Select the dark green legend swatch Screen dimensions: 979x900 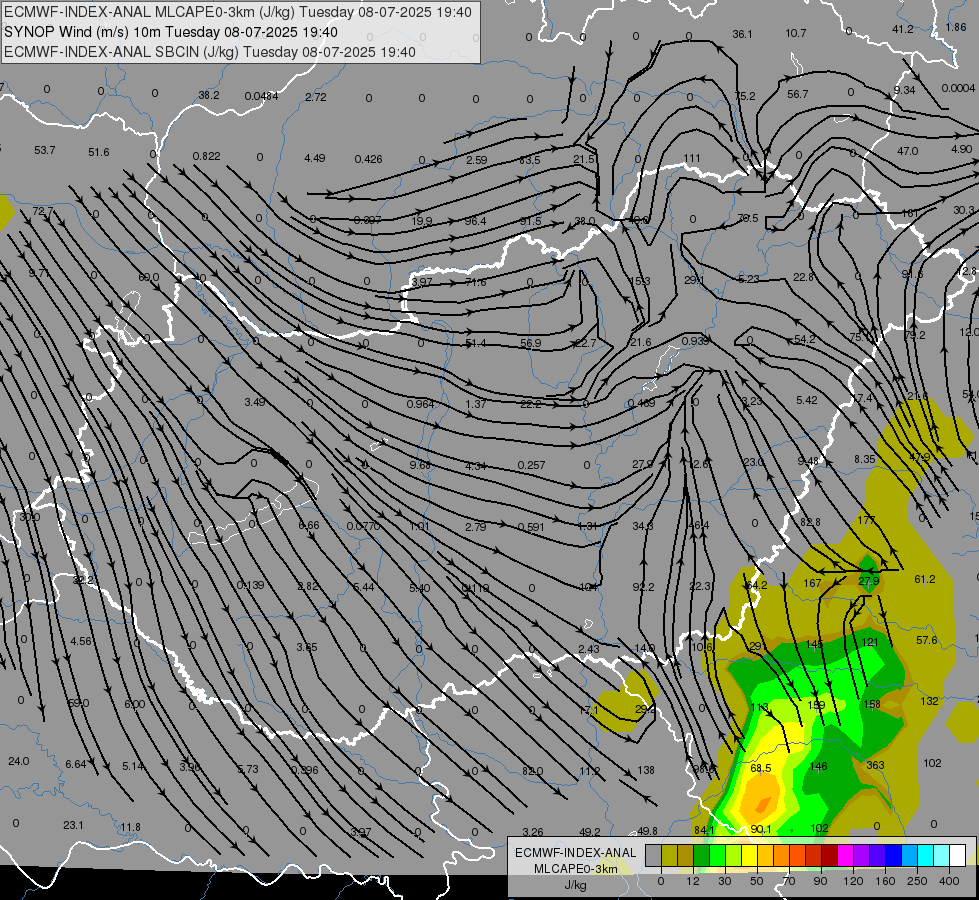pyautogui.click(x=701, y=855)
